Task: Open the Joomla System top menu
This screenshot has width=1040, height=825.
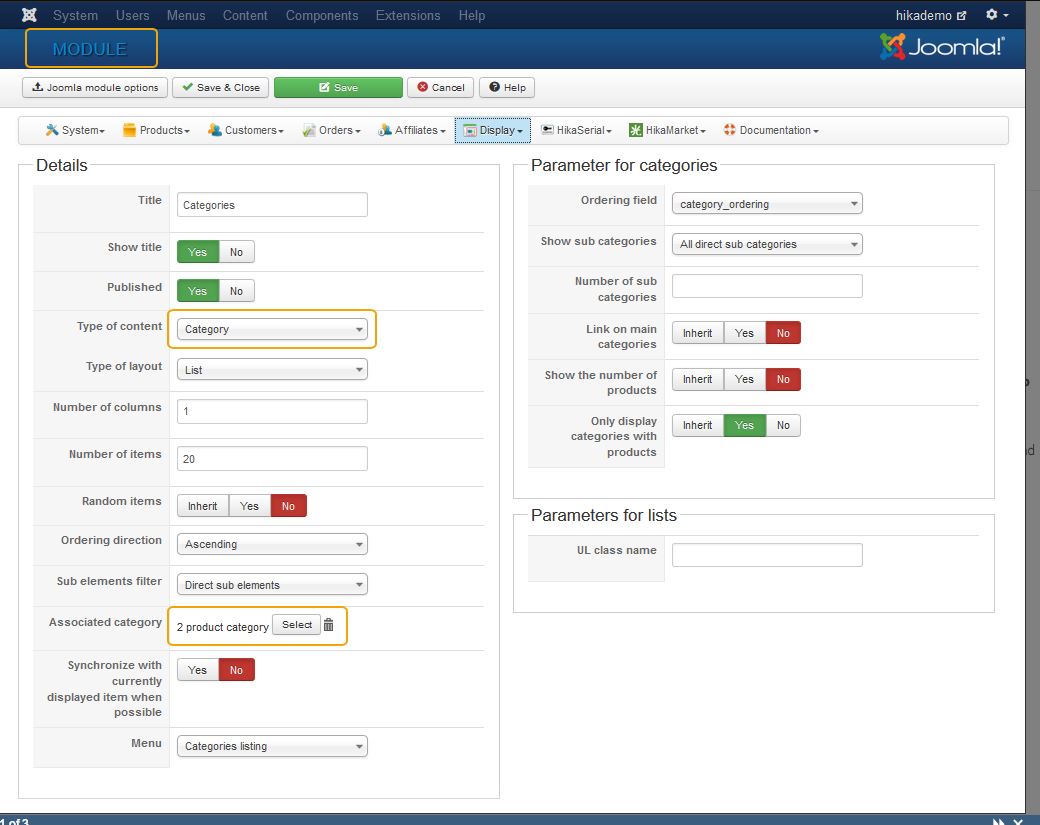Action: click(75, 15)
